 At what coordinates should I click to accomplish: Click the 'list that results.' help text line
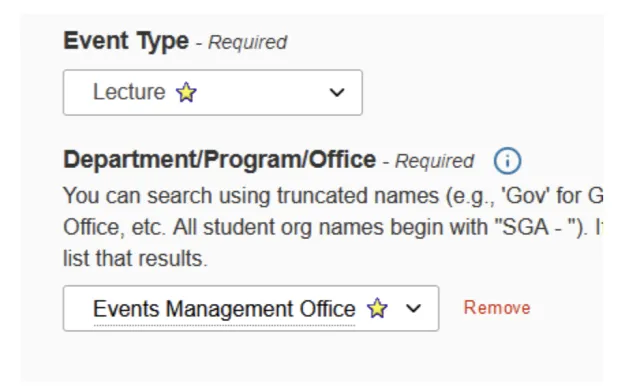136,258
